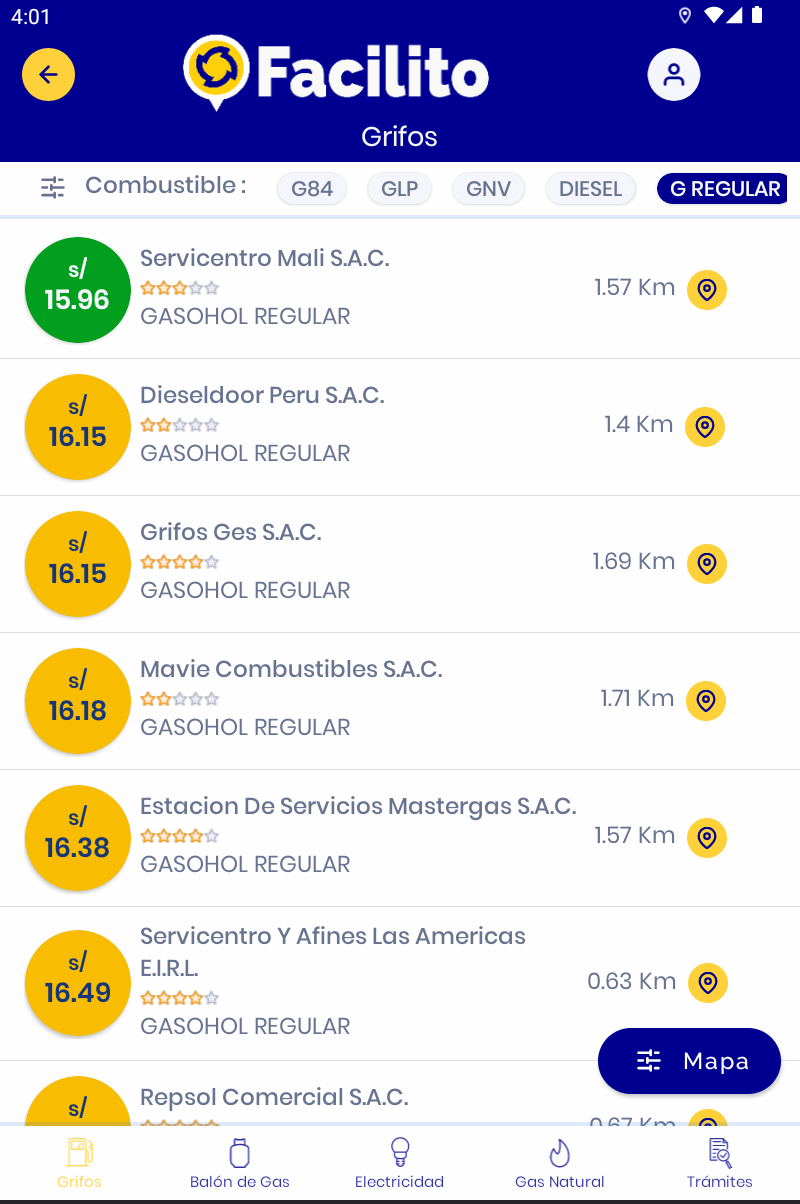The height and width of the screenshot is (1204, 800).
Task: Show Grifos Ges location pin
Action: pos(707,564)
